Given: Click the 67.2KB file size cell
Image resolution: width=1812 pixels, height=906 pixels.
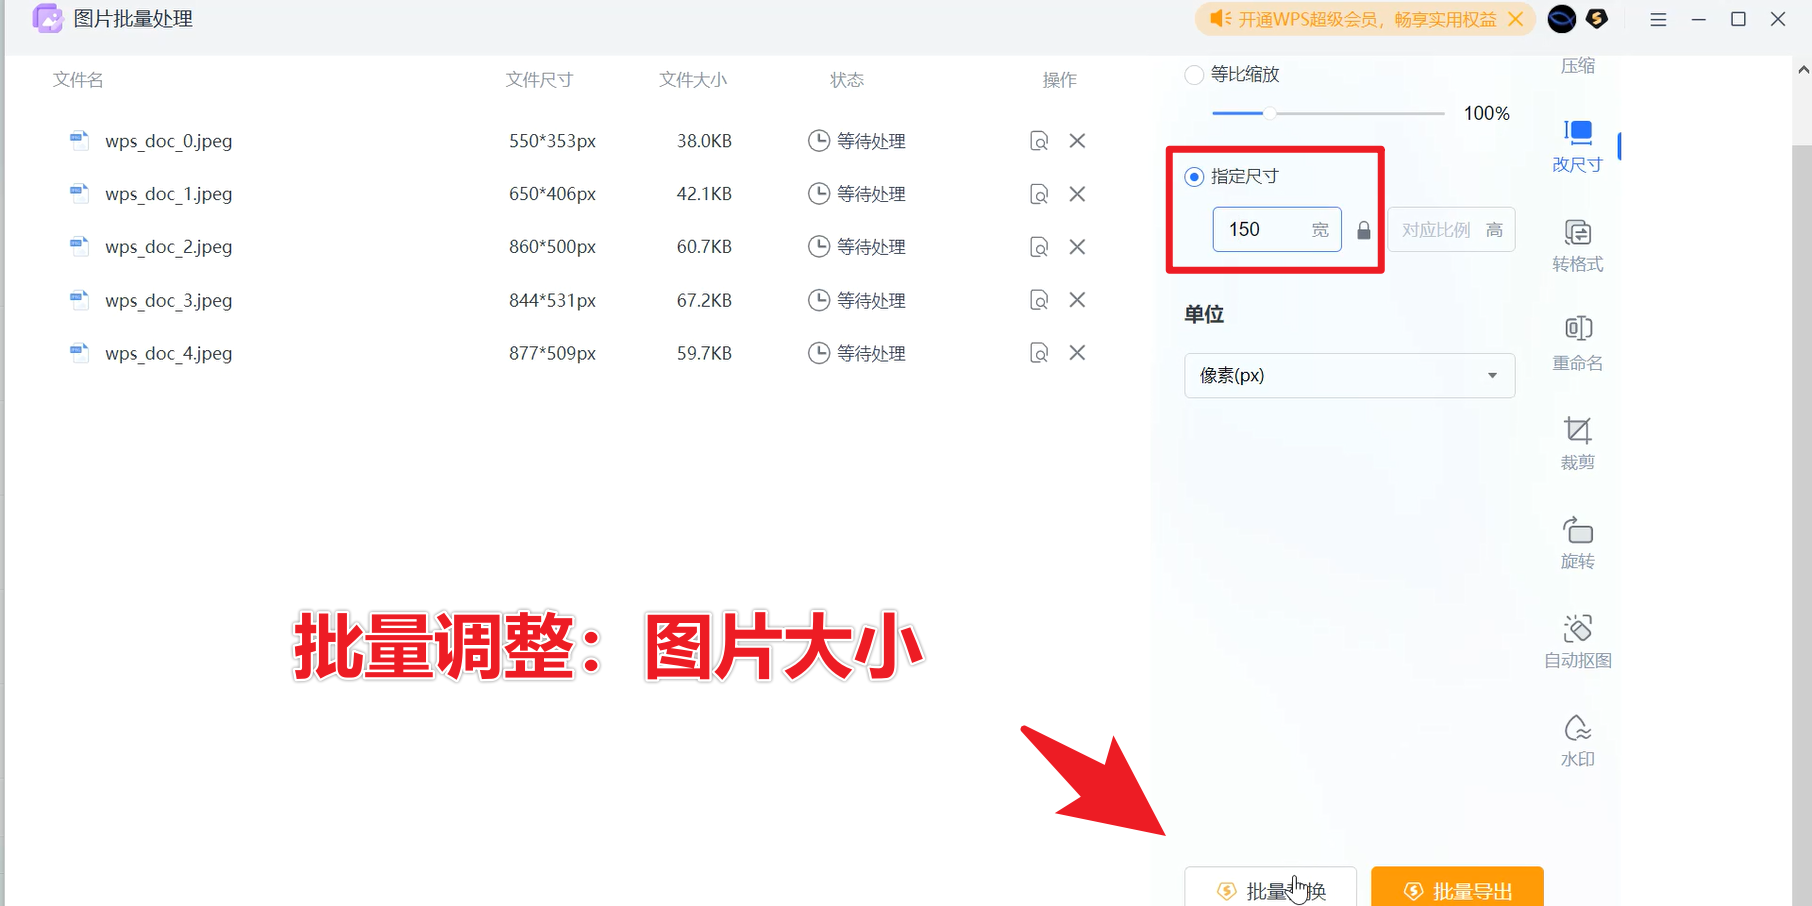Looking at the screenshot, I should pos(704,300).
